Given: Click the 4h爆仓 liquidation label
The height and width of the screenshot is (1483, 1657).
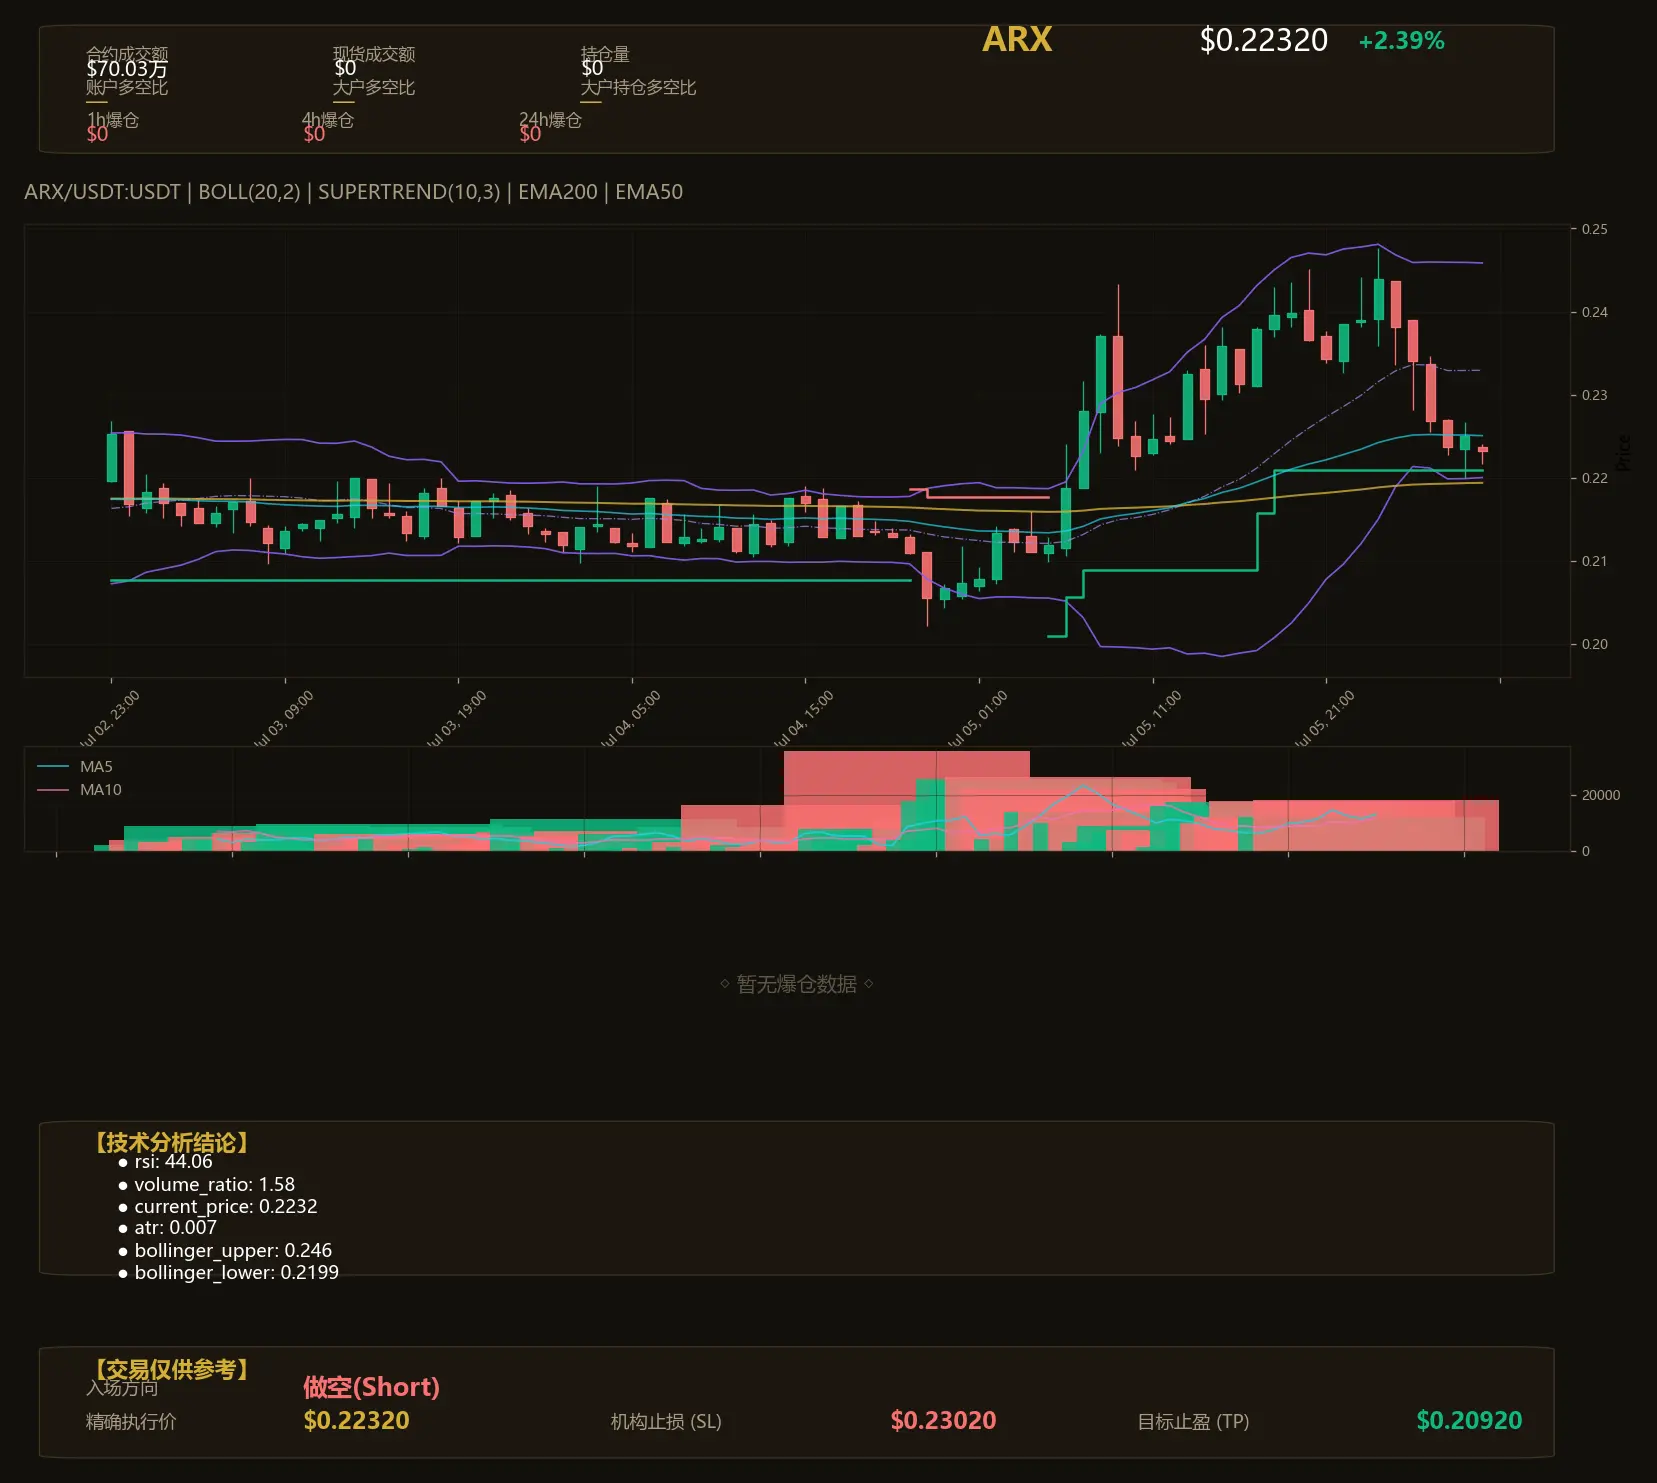Looking at the screenshot, I should [328, 120].
